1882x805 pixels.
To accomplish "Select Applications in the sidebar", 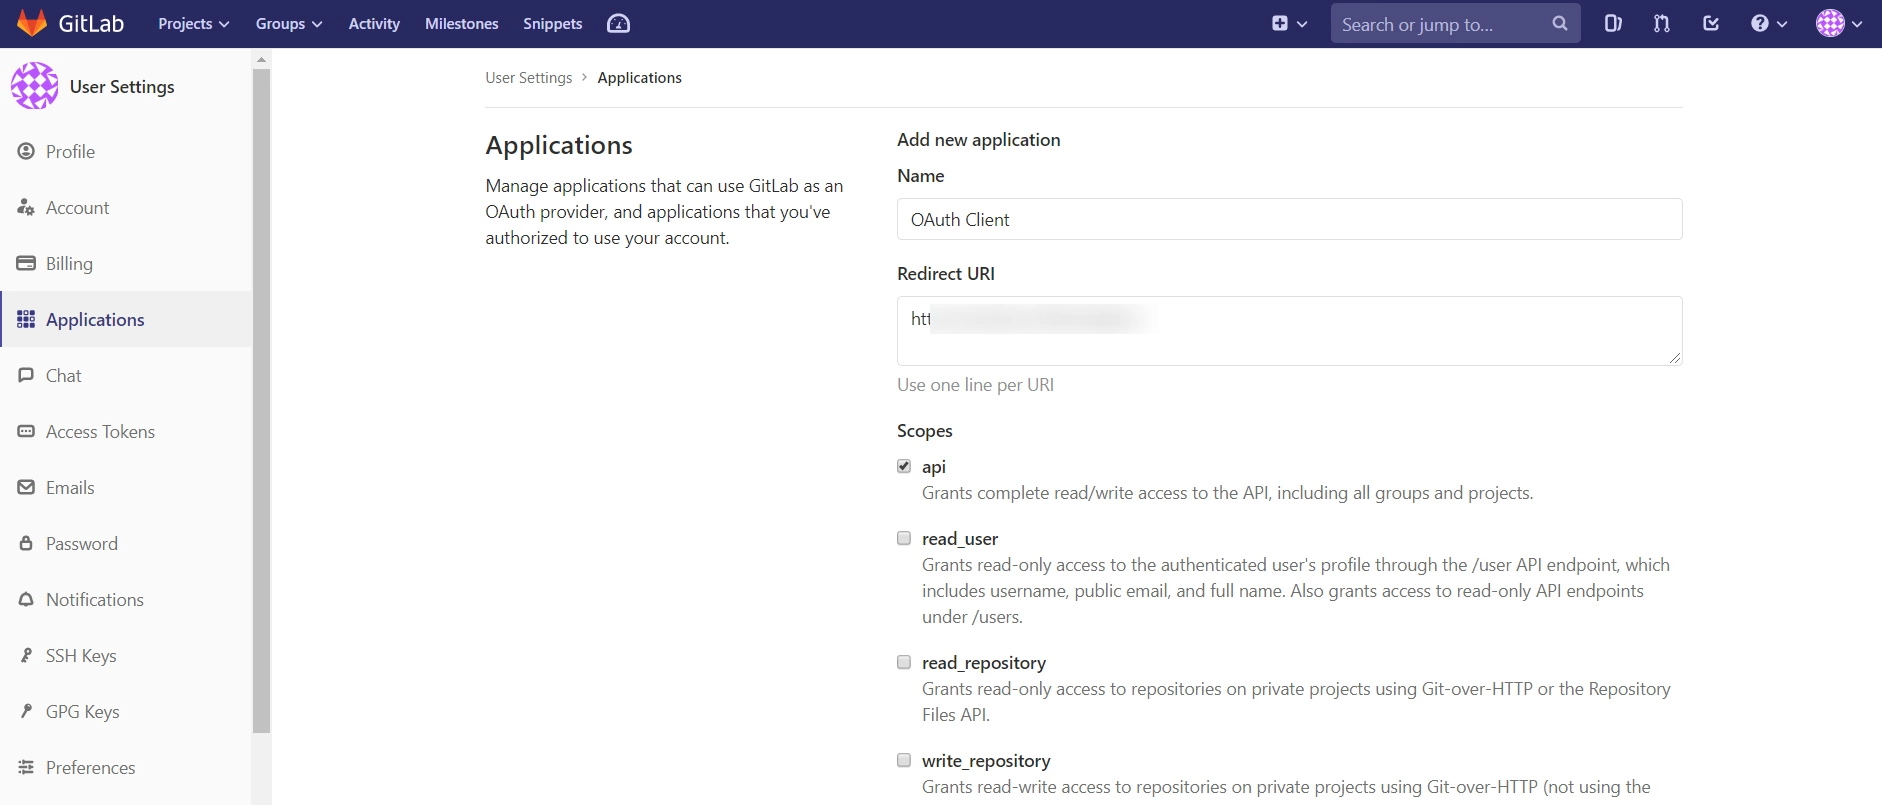I will [126, 319].
